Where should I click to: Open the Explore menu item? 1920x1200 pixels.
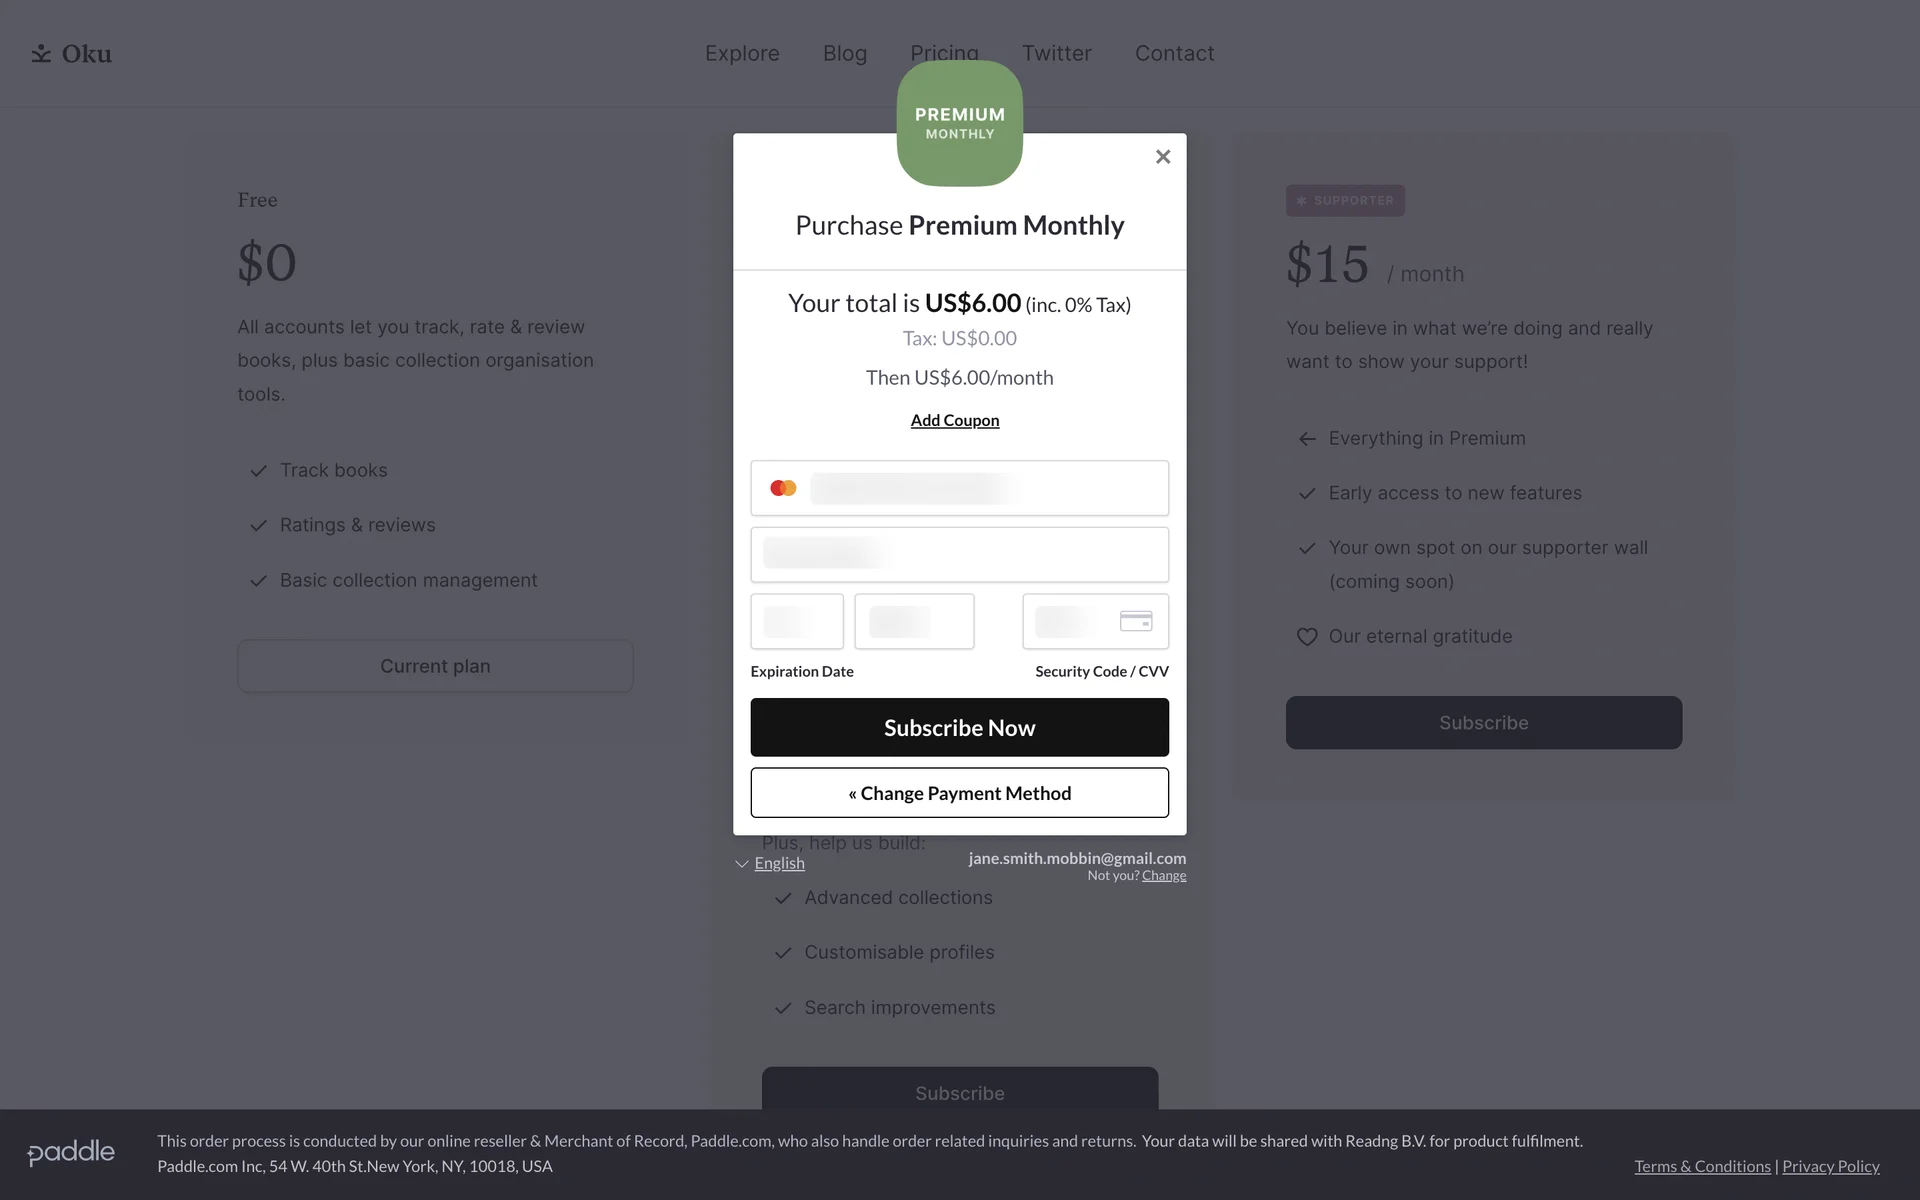tap(742, 54)
